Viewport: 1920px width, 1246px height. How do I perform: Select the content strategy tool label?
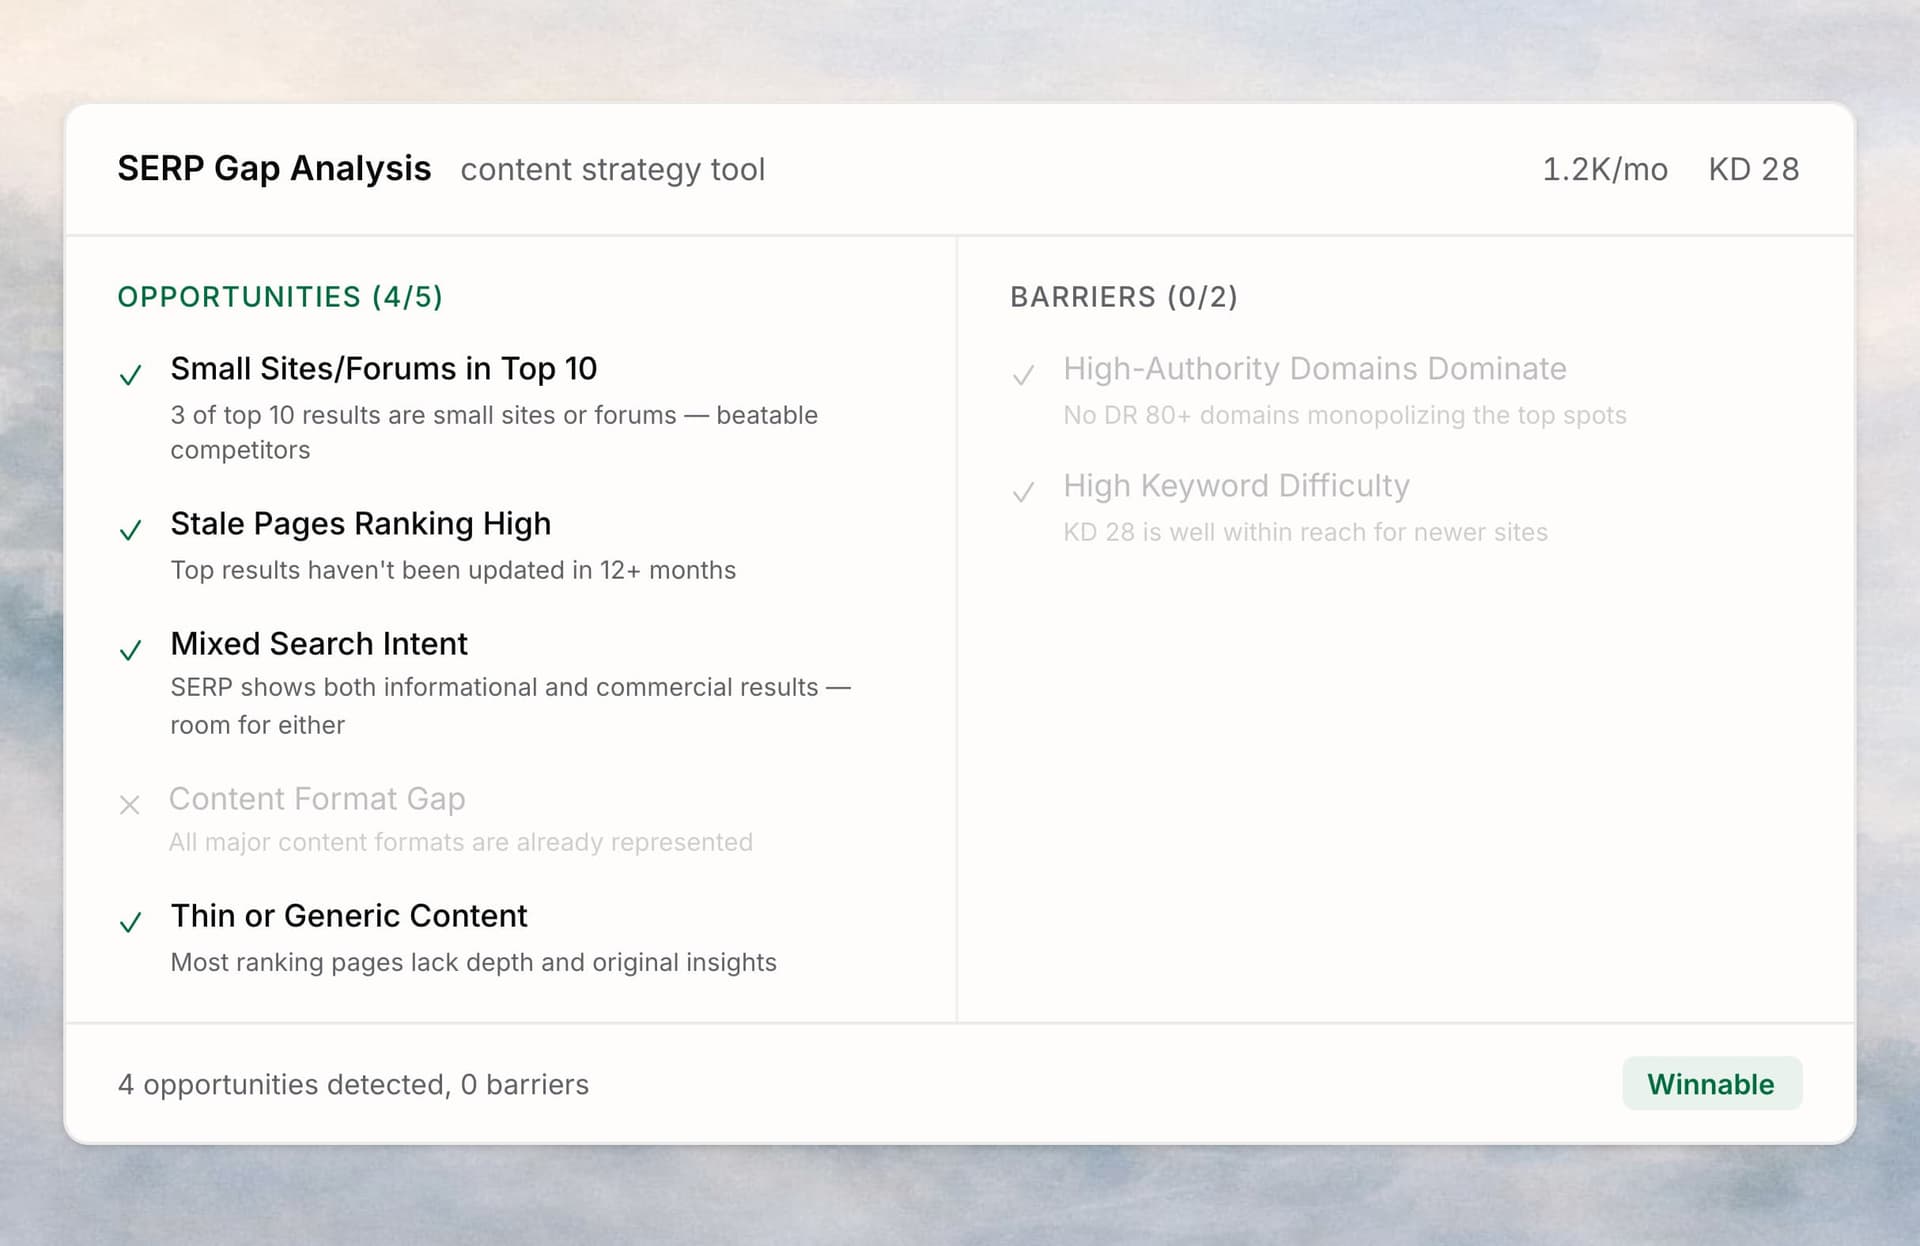[x=613, y=169]
